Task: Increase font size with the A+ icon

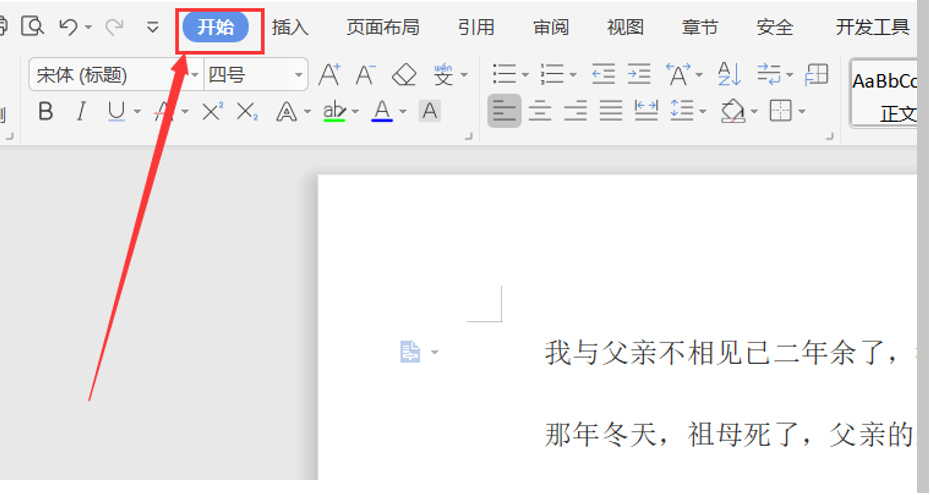Action: coord(329,75)
